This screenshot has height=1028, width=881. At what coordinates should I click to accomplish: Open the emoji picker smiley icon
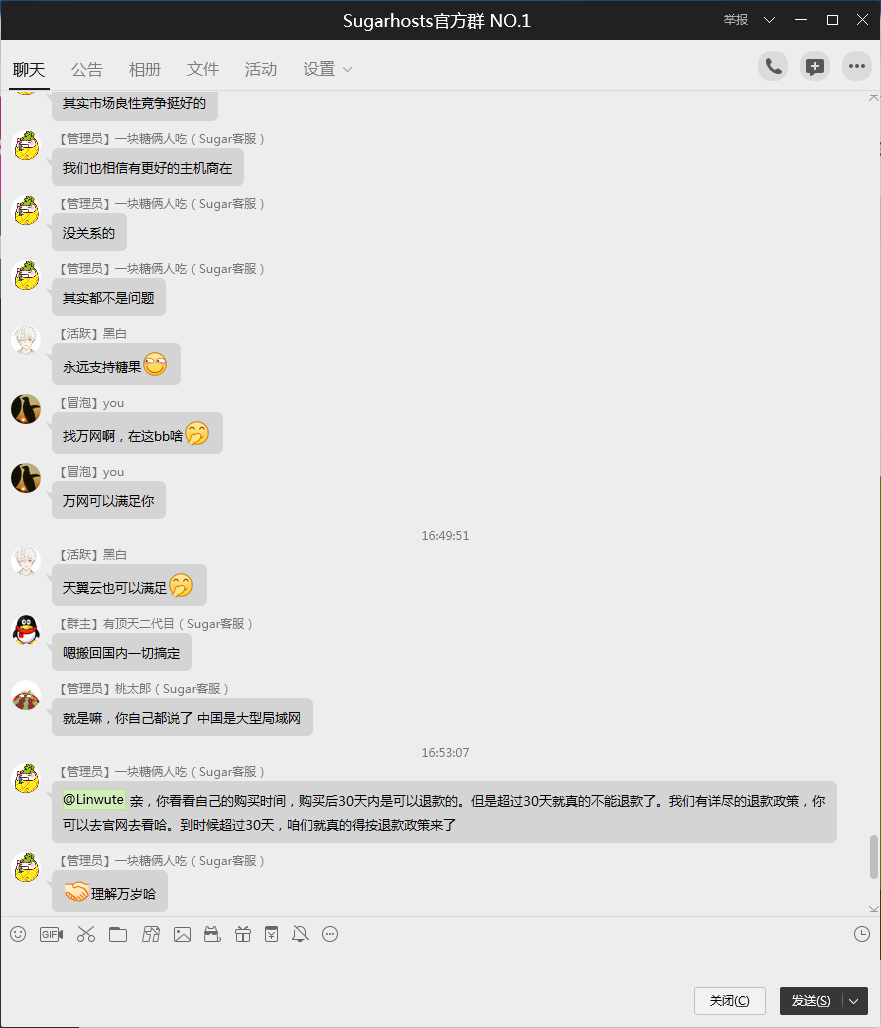coord(18,934)
